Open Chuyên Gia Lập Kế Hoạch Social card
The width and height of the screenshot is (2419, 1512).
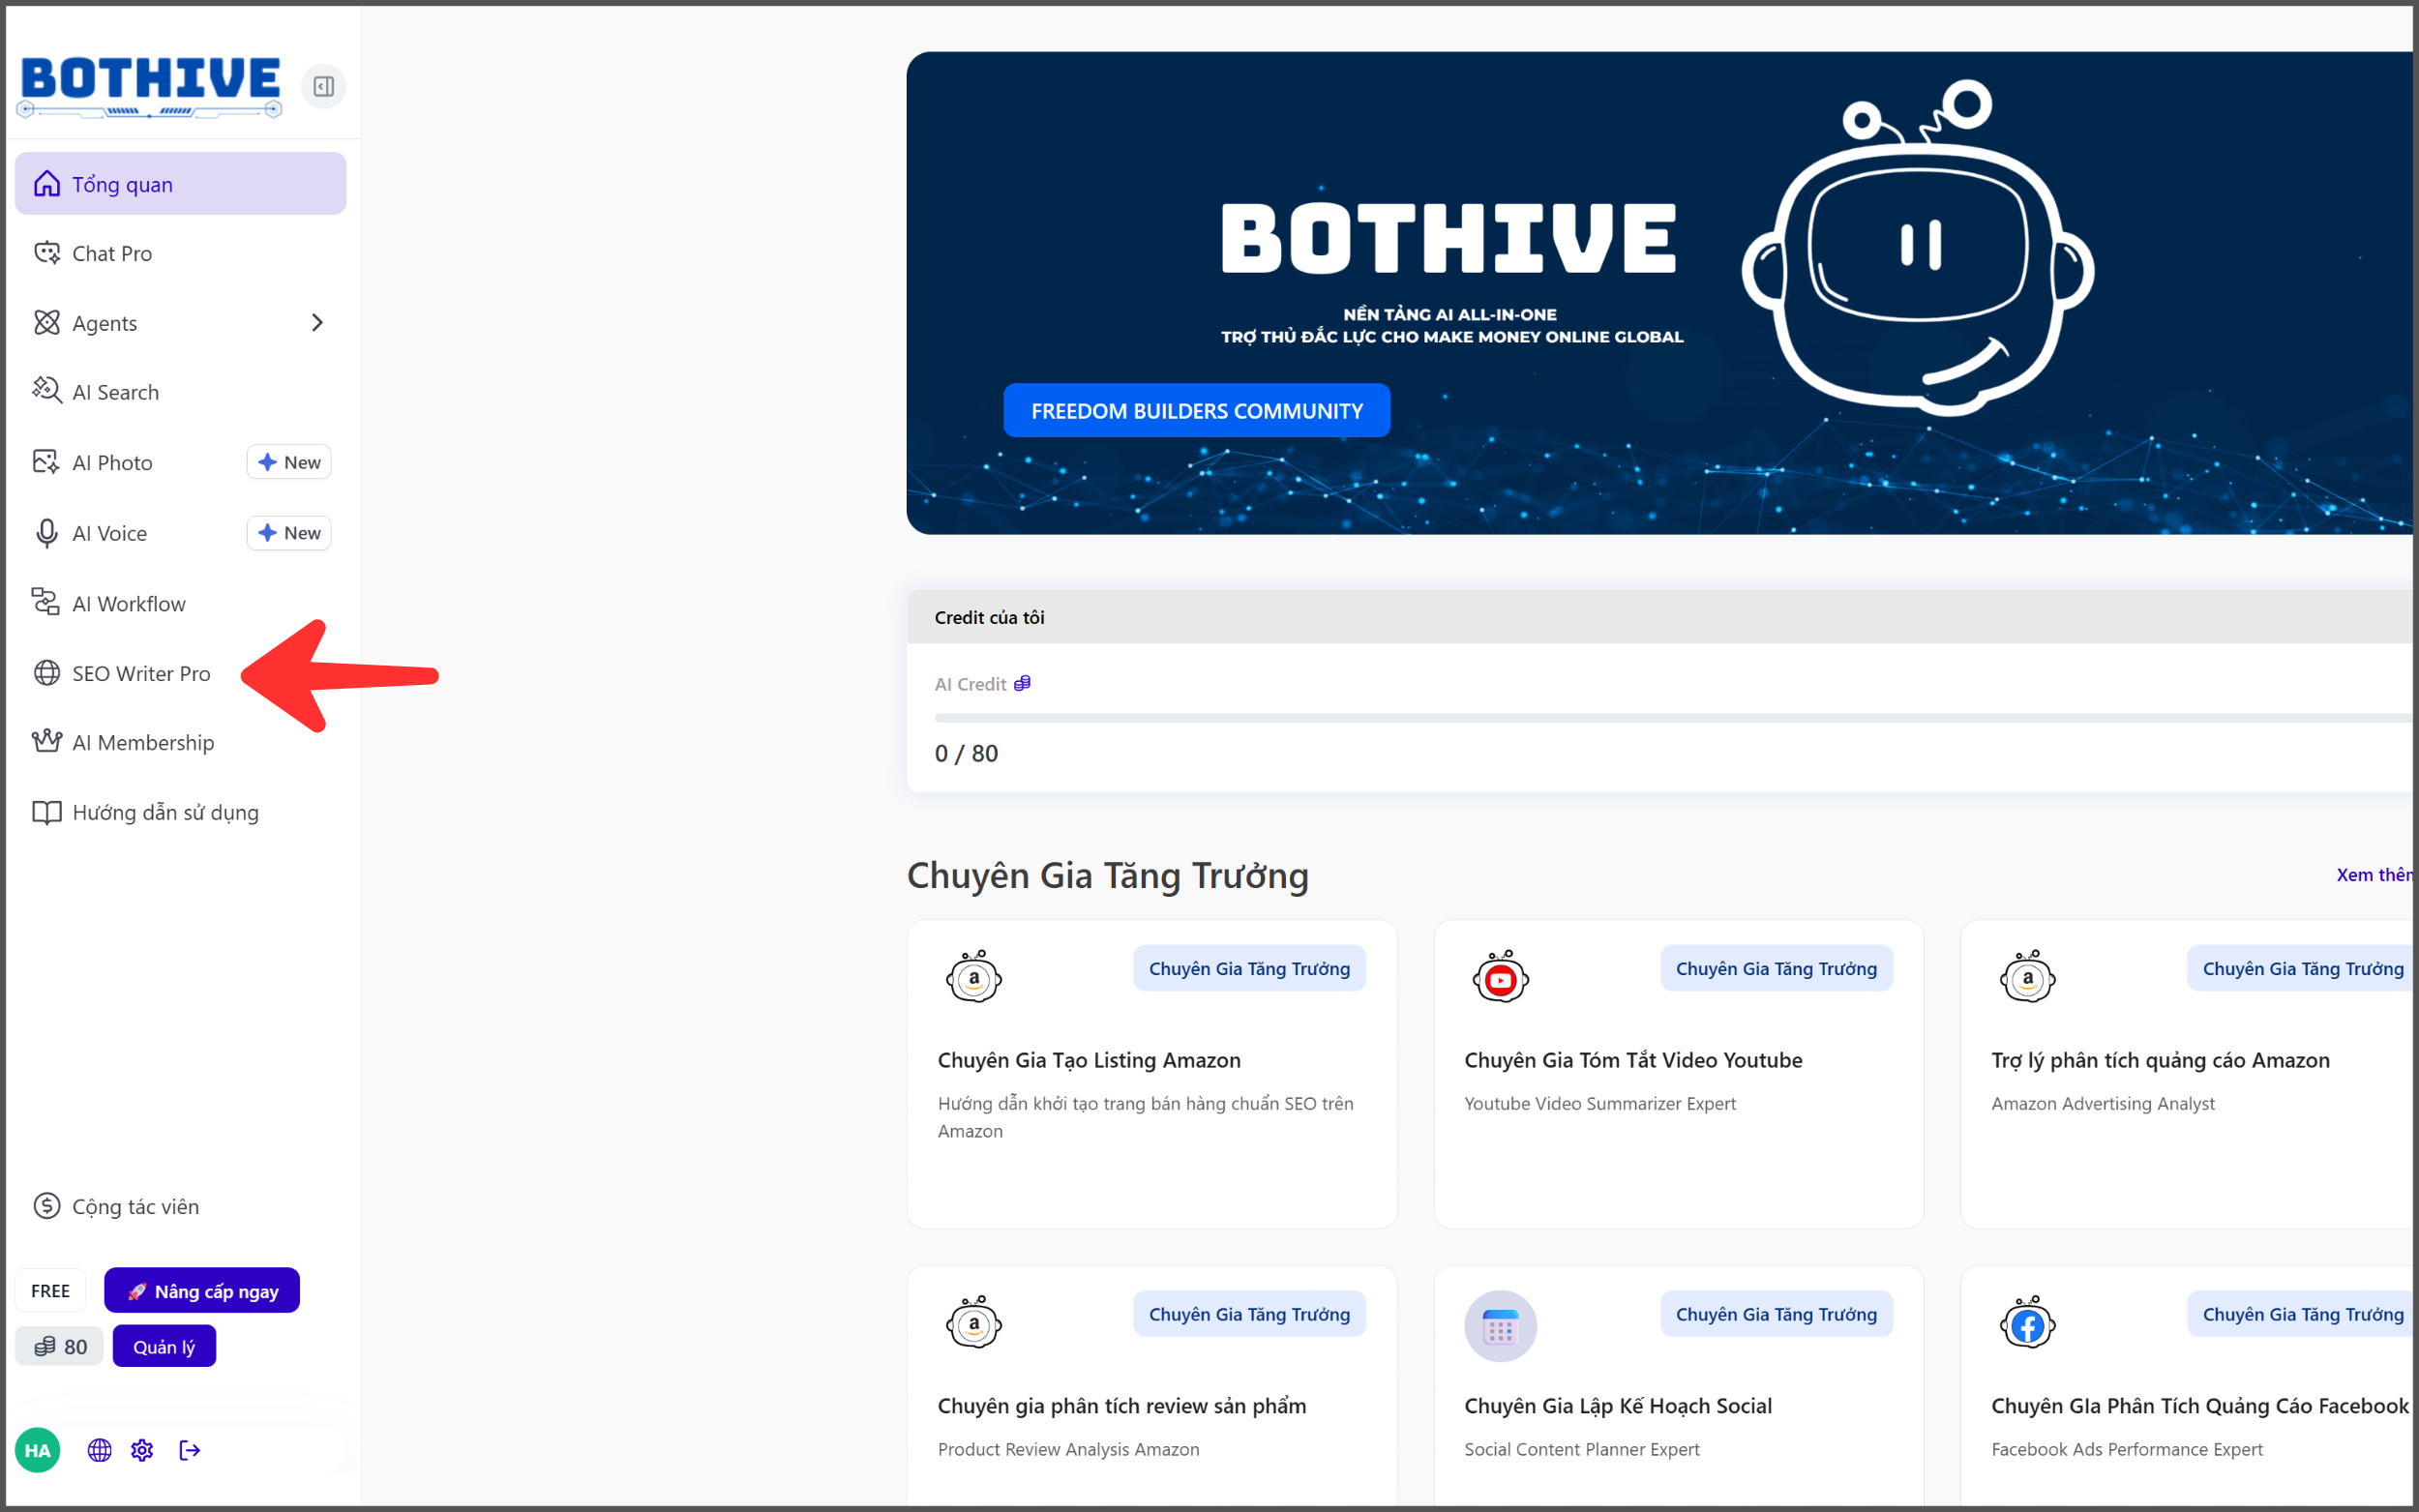click(1679, 1386)
